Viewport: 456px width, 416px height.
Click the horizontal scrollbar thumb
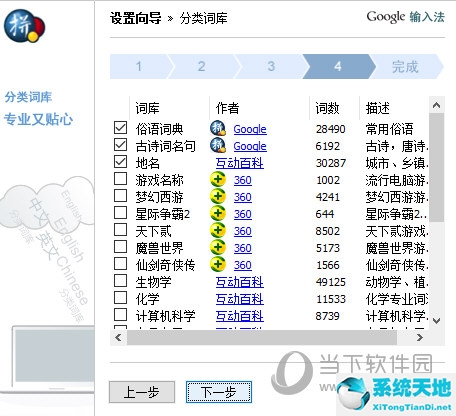click(262, 338)
